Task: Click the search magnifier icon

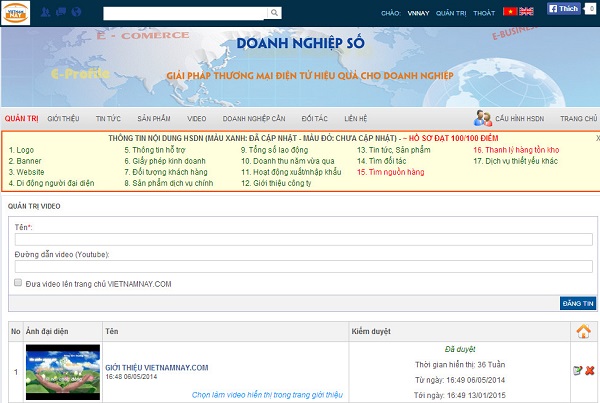Action: click(x=274, y=13)
